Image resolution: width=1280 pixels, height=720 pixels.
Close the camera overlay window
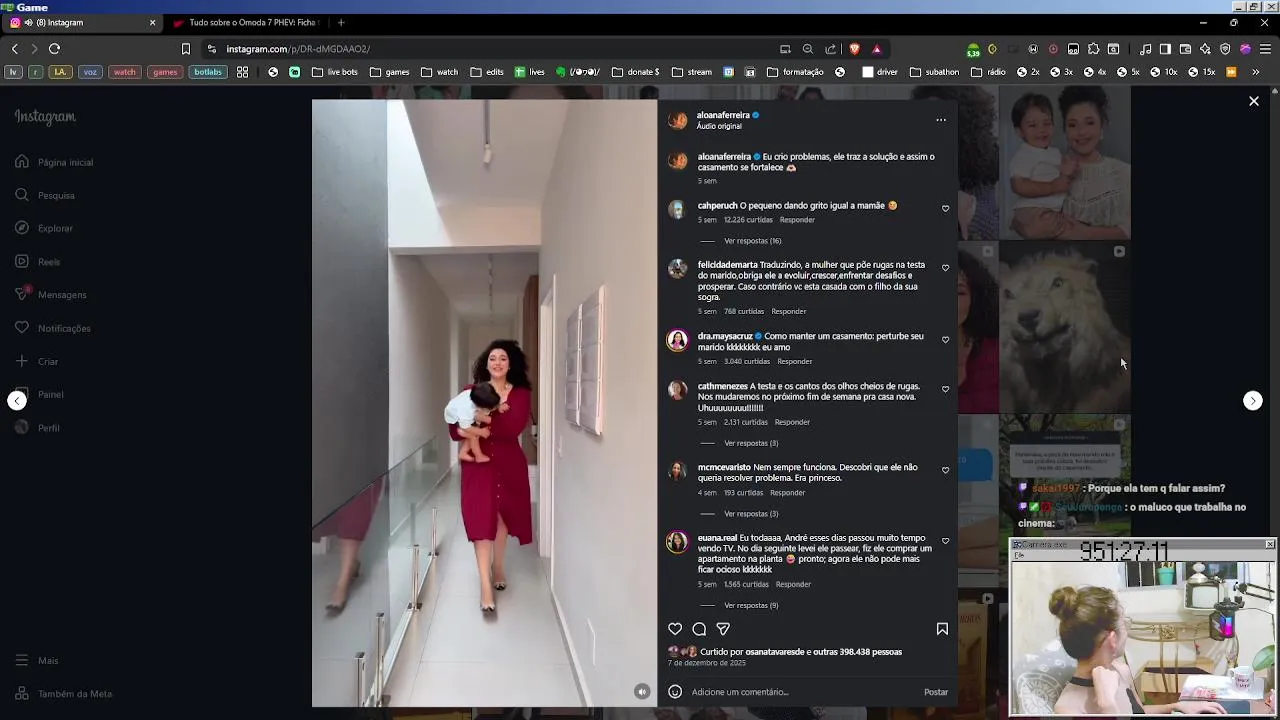[1270, 544]
